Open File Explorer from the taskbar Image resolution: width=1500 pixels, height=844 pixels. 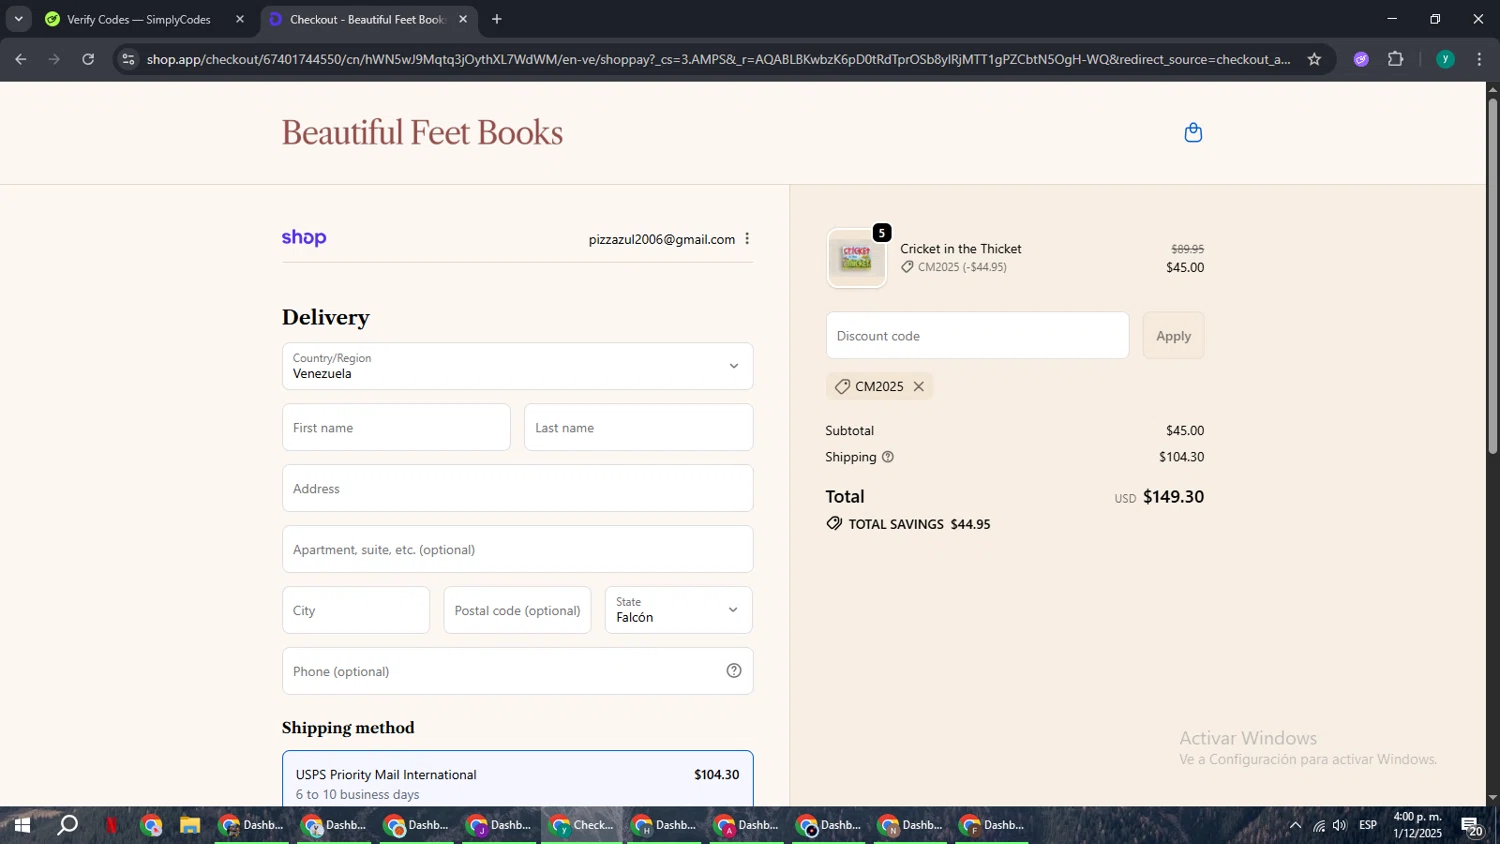click(x=190, y=825)
